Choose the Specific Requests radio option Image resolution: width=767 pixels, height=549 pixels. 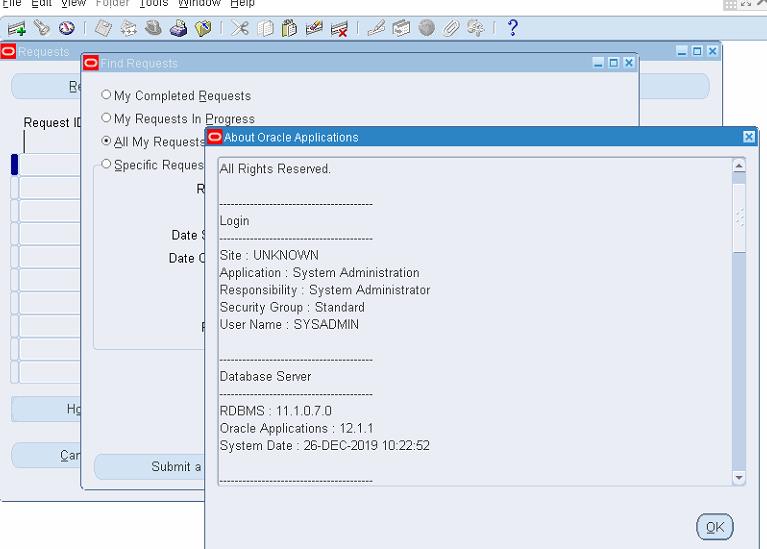[106, 164]
